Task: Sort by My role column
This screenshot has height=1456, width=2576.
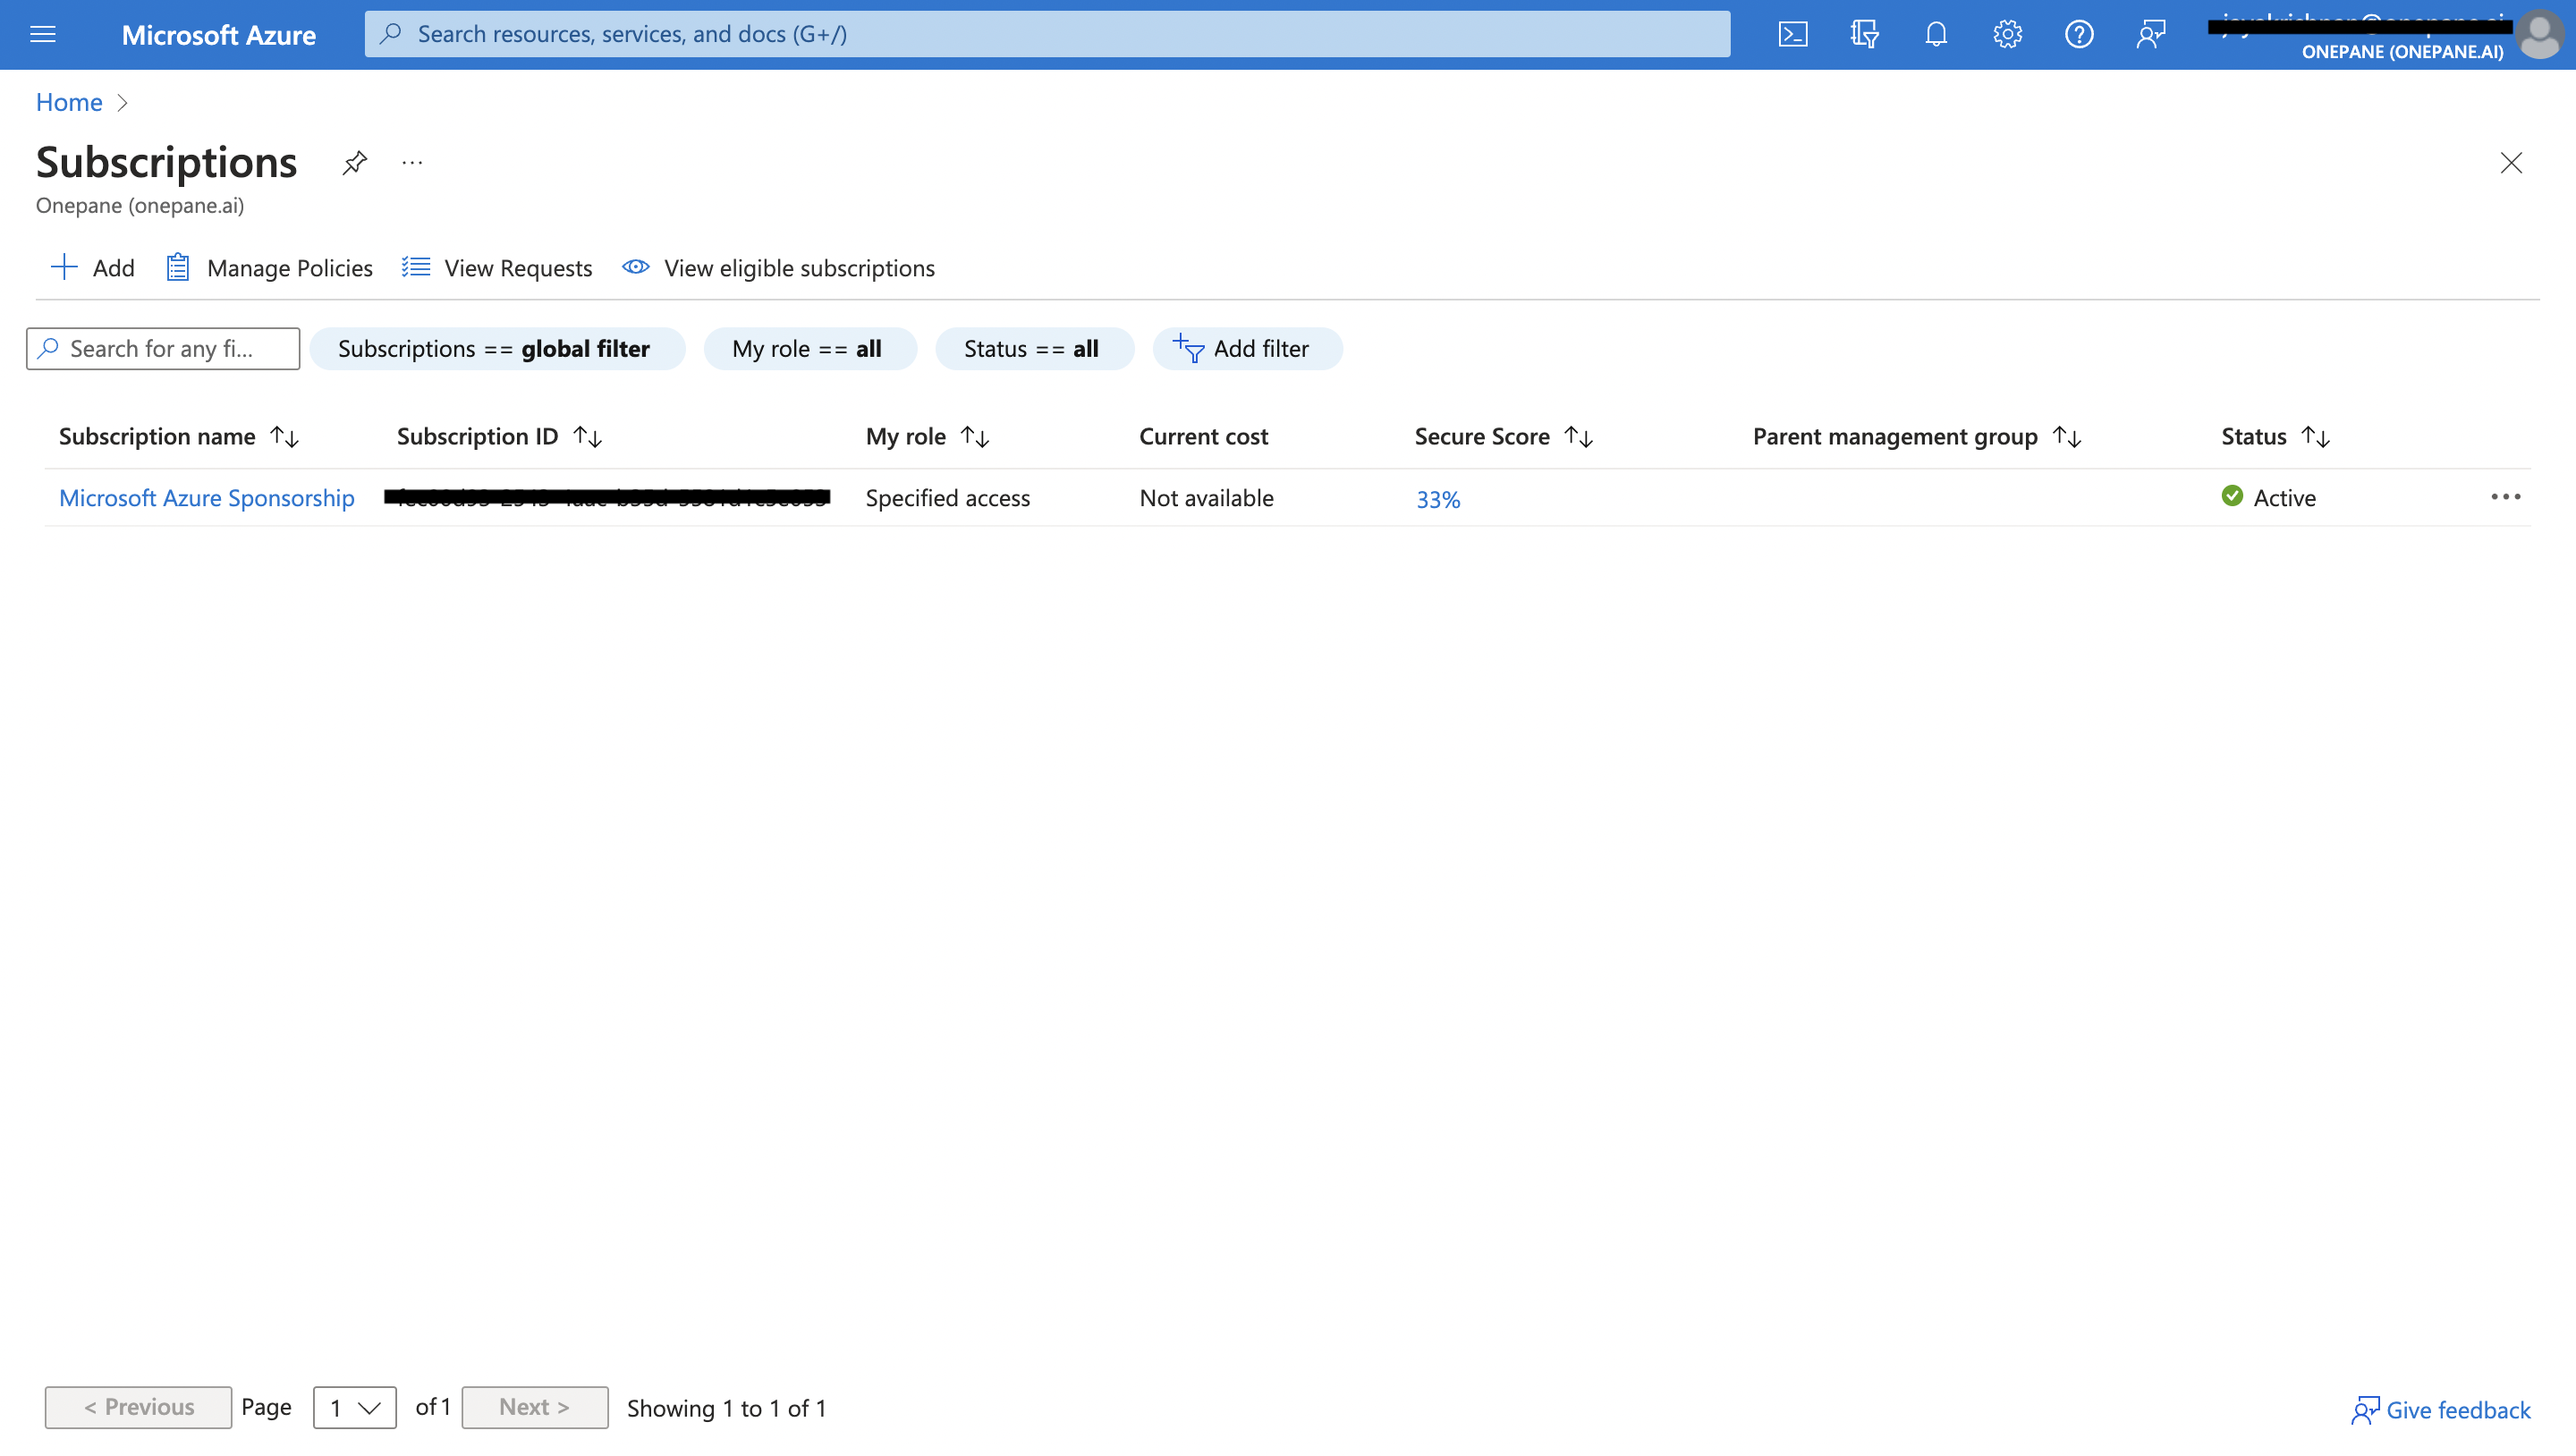Action: coord(927,436)
